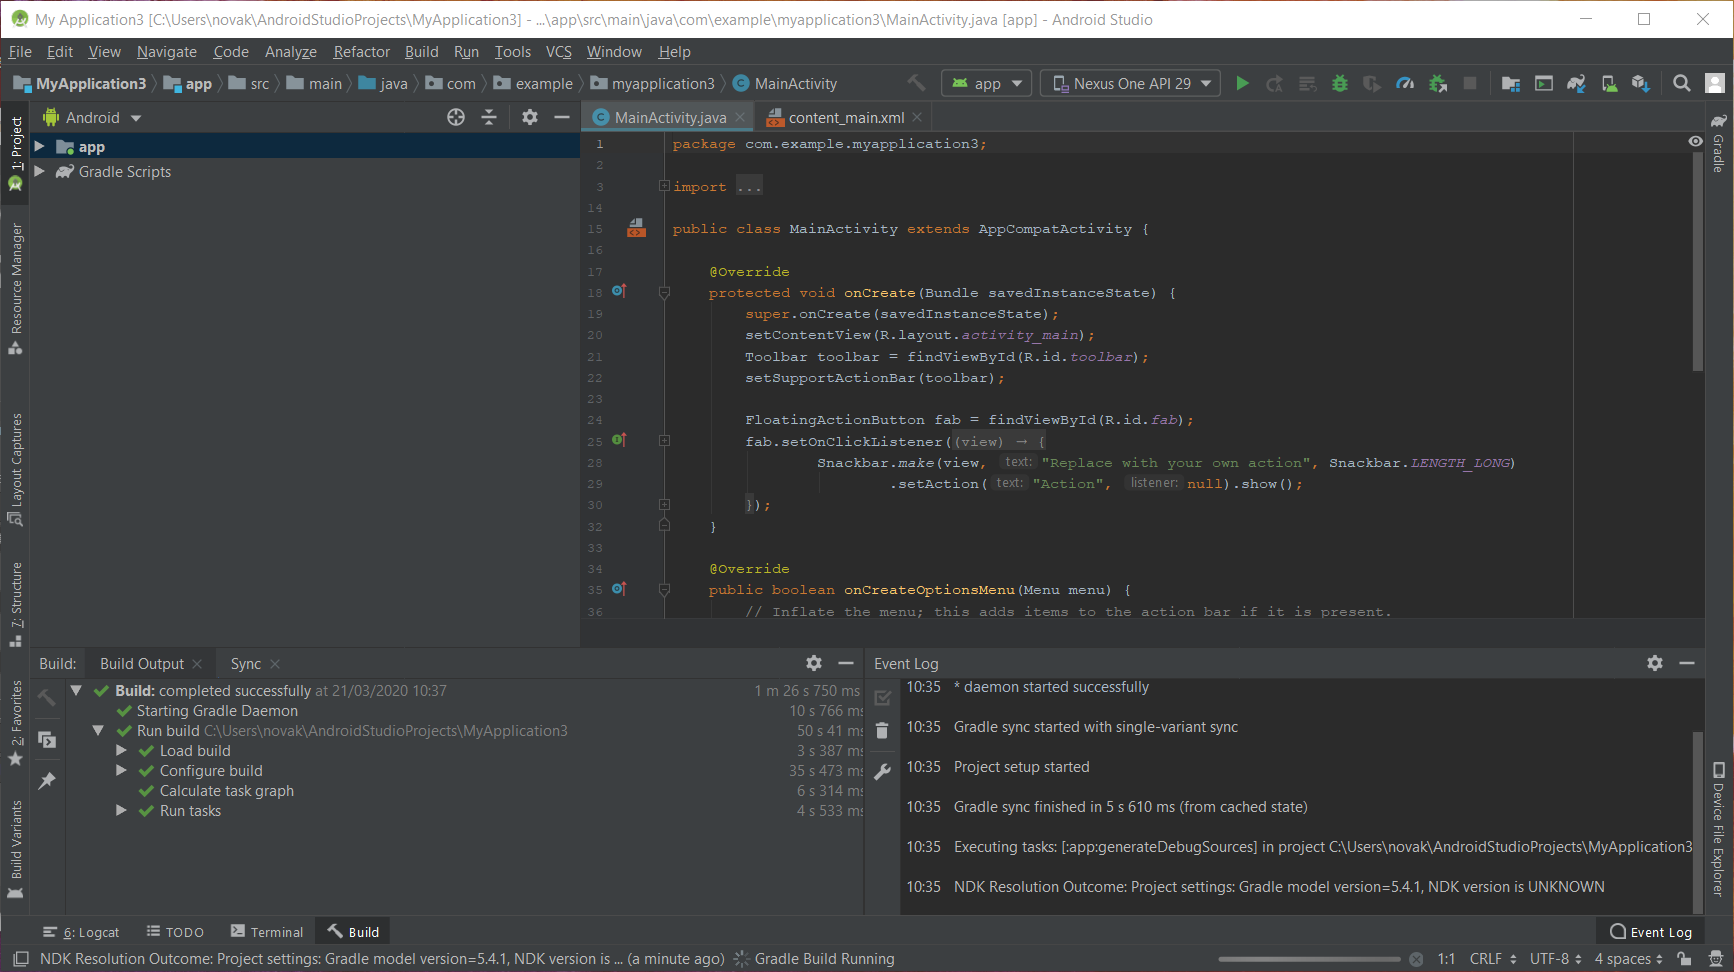Image resolution: width=1734 pixels, height=972 pixels.
Task: Open the app run configuration dropdown
Action: click(x=987, y=84)
